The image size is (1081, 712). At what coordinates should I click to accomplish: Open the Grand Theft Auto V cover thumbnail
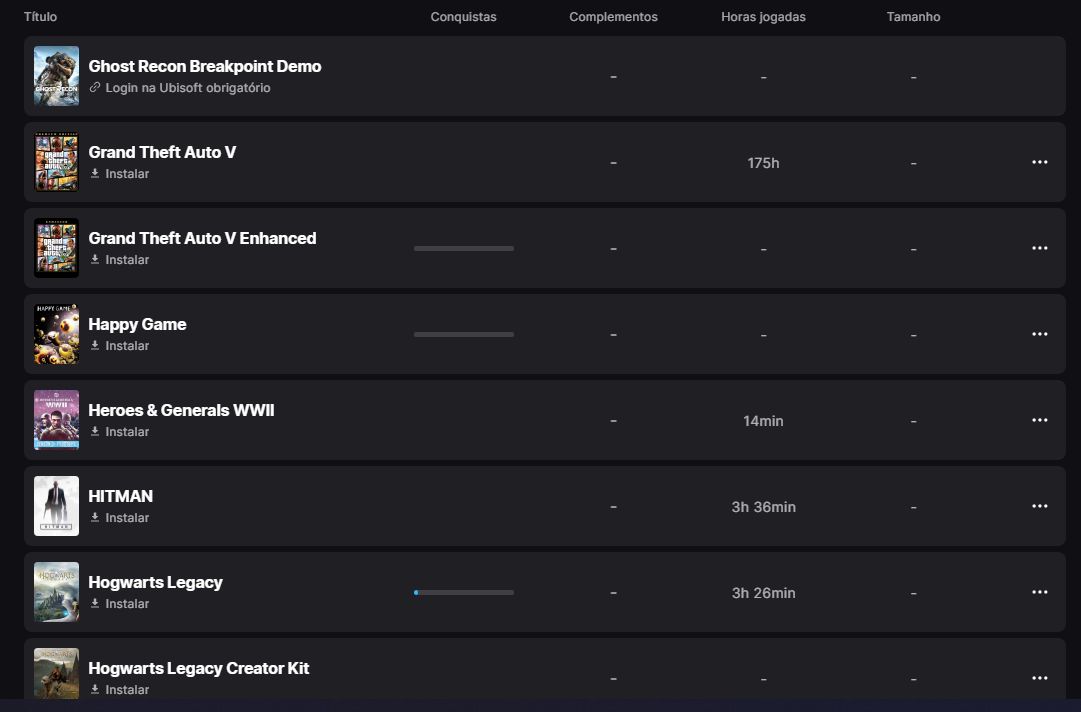tap(57, 162)
